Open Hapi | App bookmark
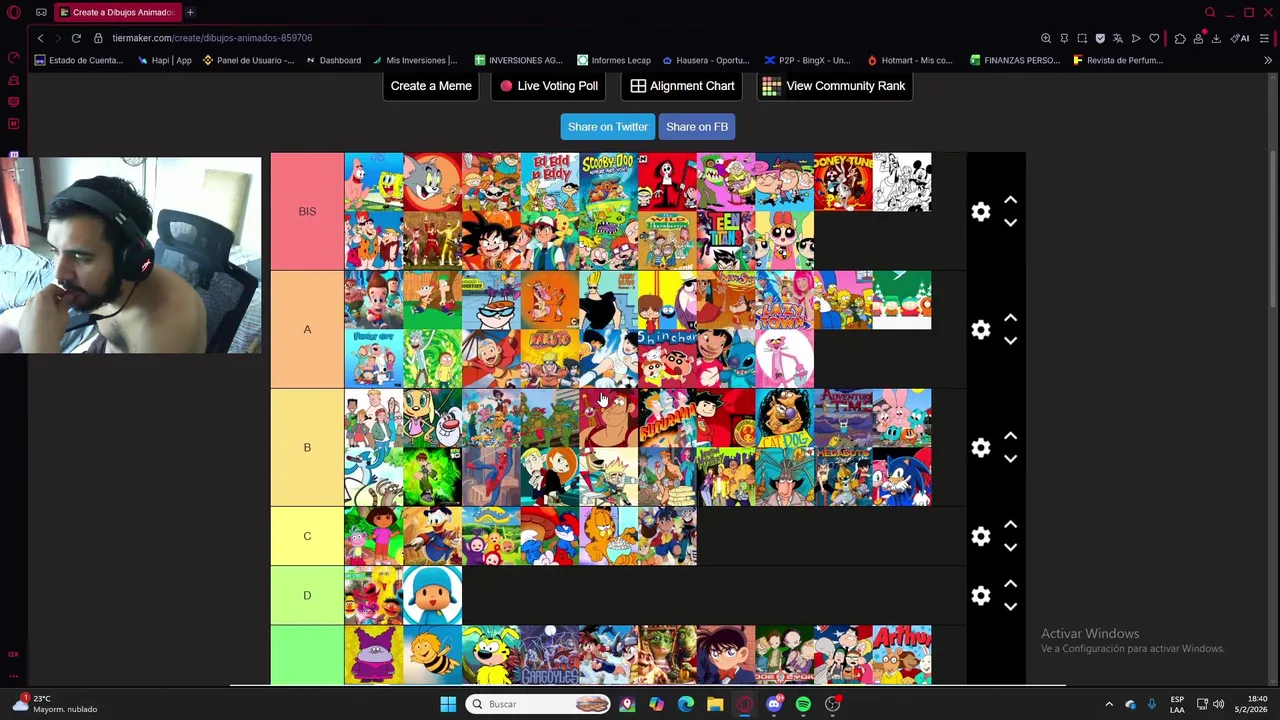 tap(165, 60)
